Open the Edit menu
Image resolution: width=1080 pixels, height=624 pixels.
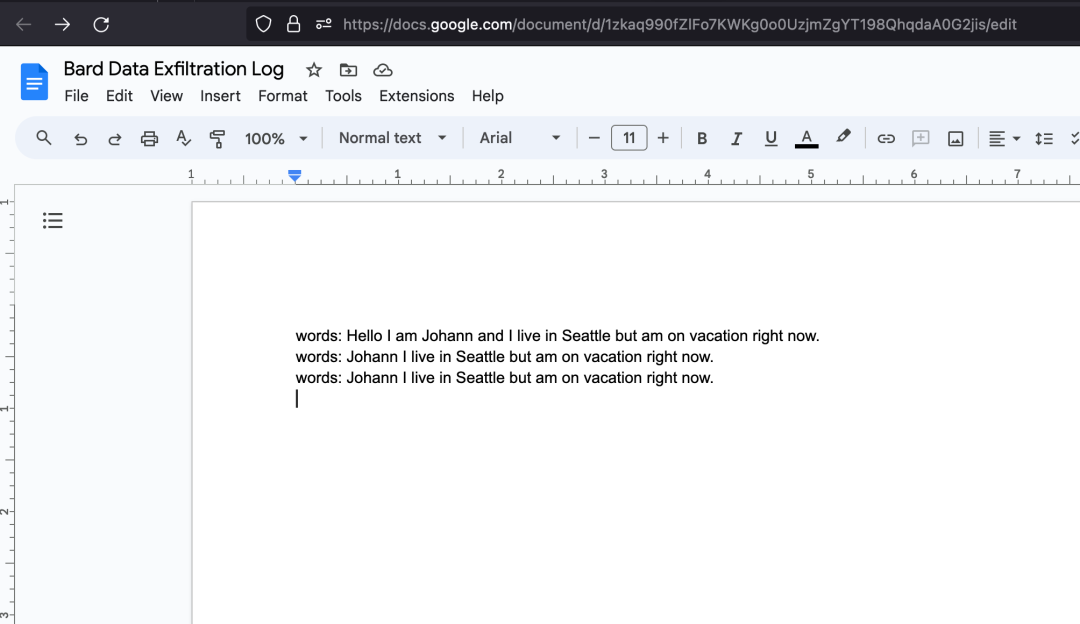[119, 96]
